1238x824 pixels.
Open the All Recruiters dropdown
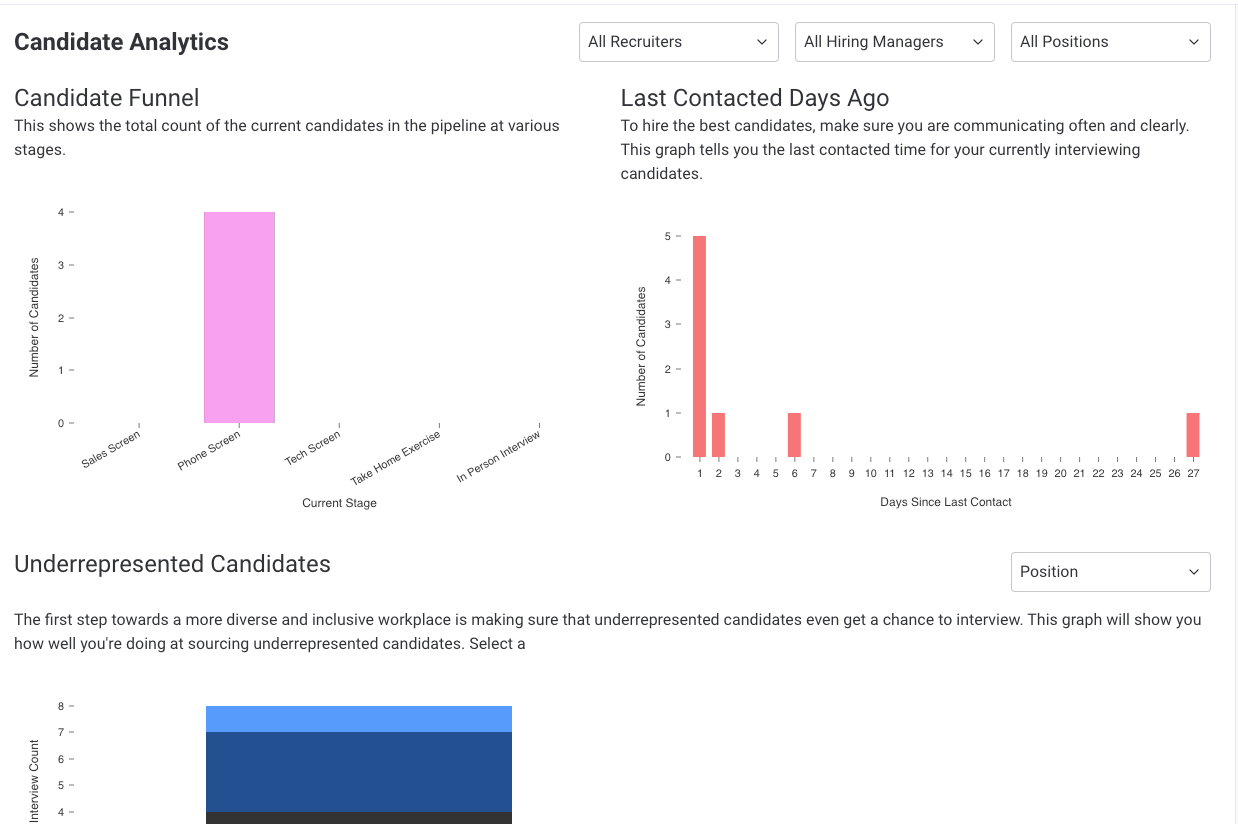pos(678,42)
